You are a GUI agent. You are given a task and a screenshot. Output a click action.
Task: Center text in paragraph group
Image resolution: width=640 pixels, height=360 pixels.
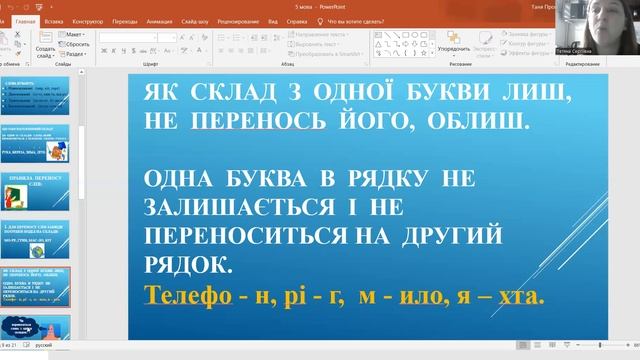pos(231,51)
